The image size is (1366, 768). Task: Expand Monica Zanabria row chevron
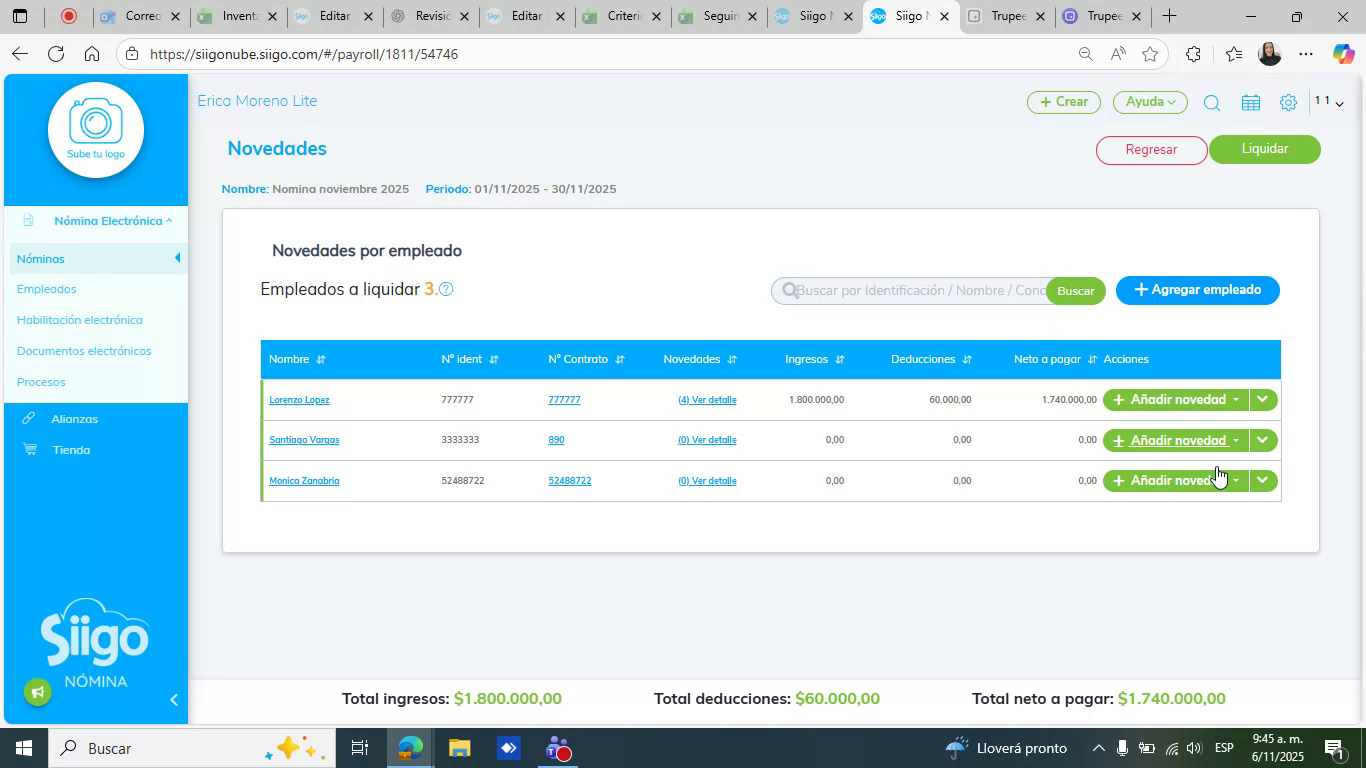click(x=1263, y=481)
